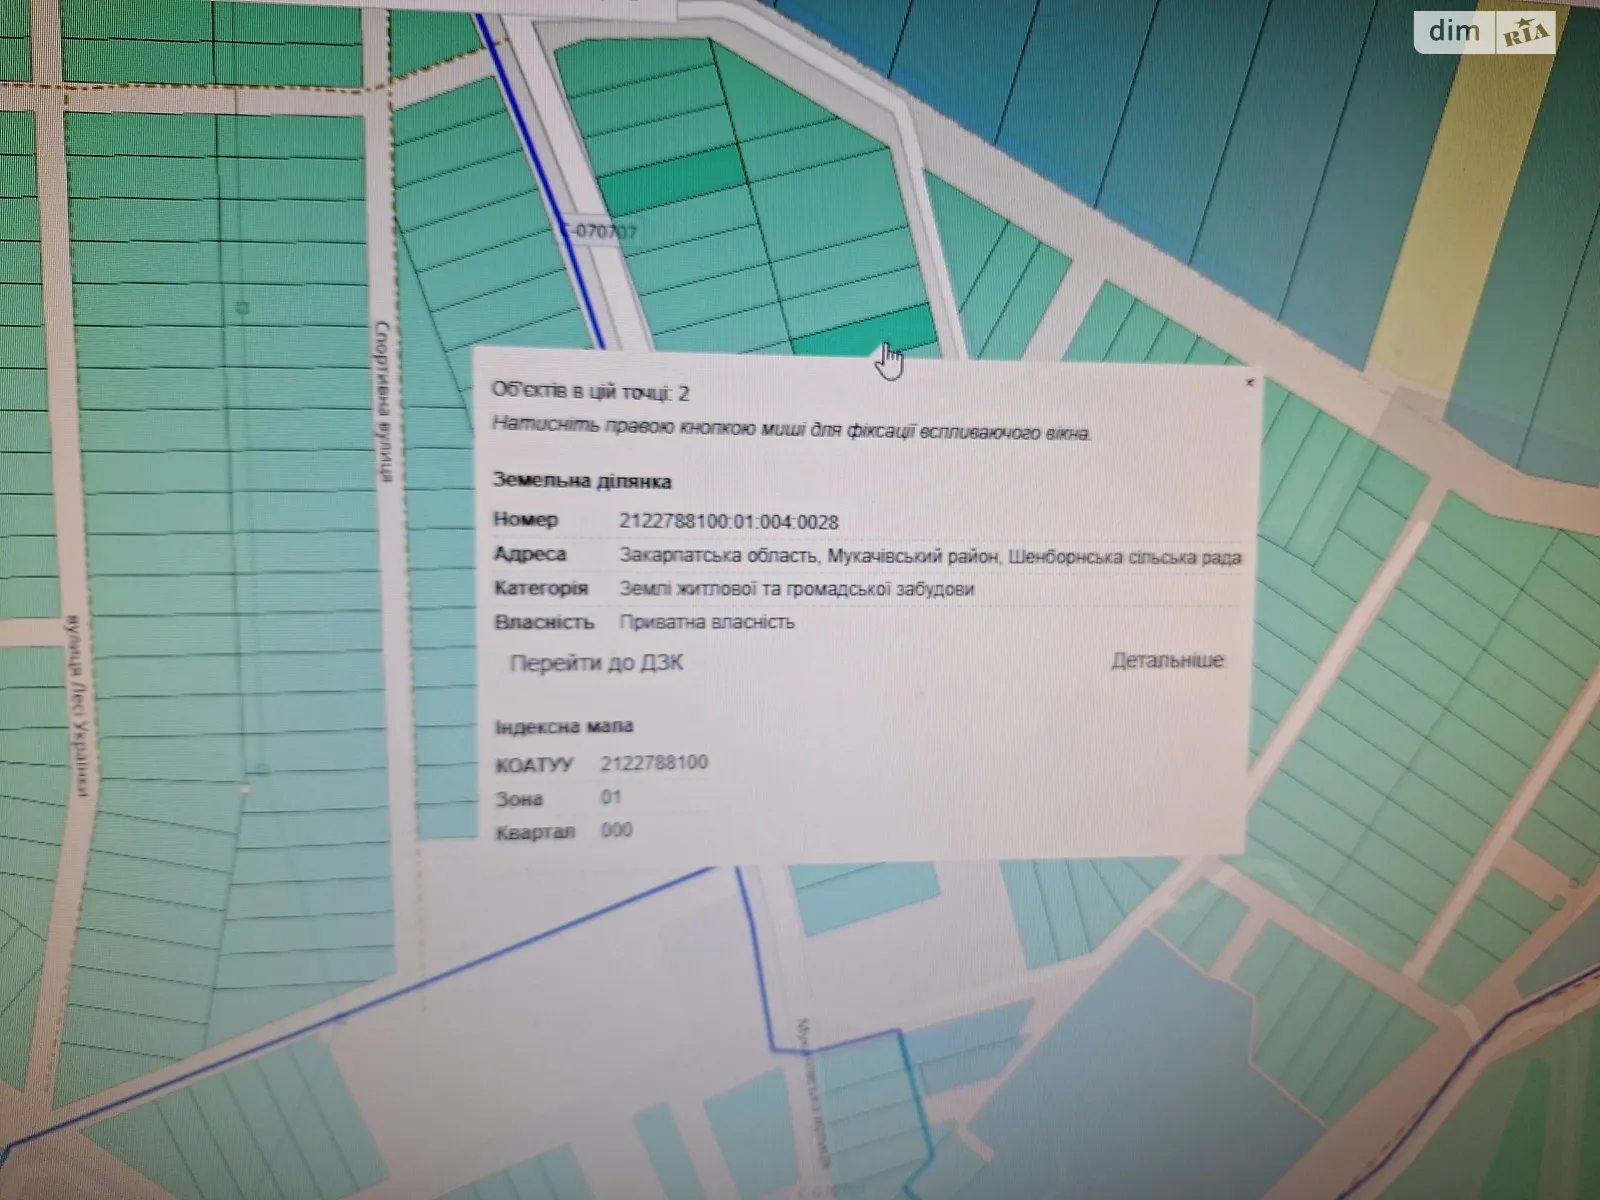Screen dimensions: 1600x1200
Task: Click the dark green parcel near the 070707 label
Action: pos(672,181)
